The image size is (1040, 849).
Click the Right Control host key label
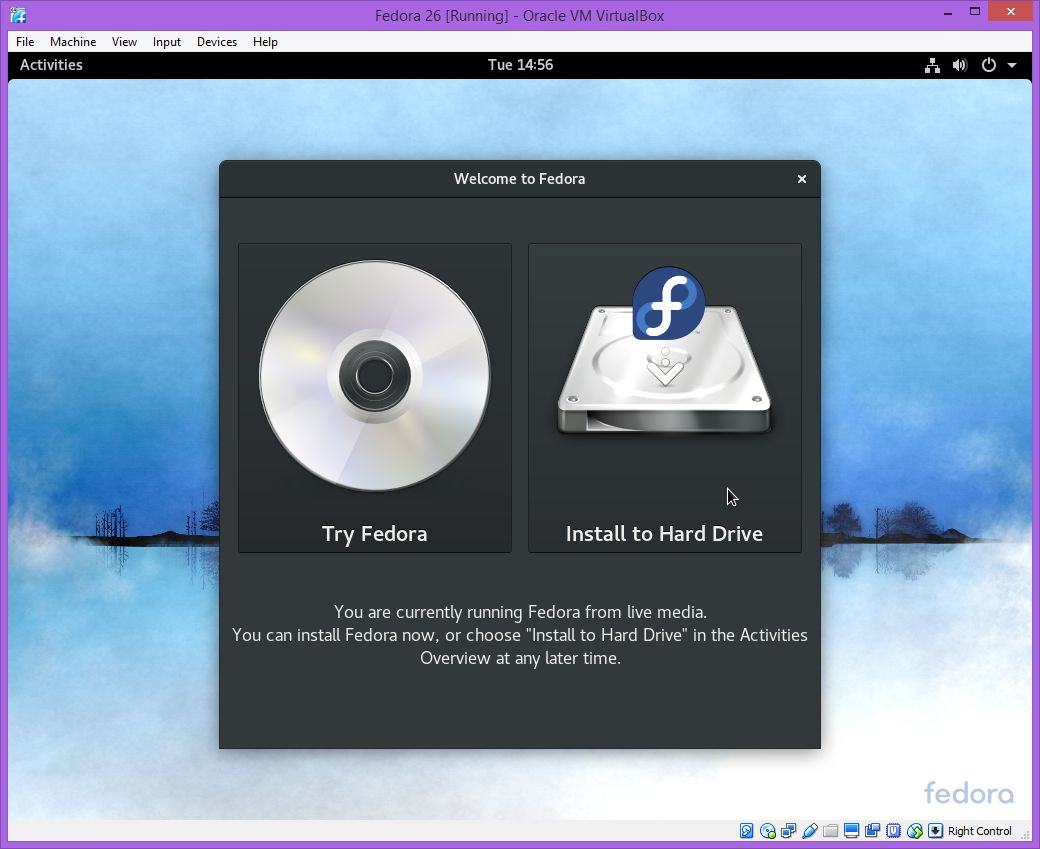click(980, 831)
